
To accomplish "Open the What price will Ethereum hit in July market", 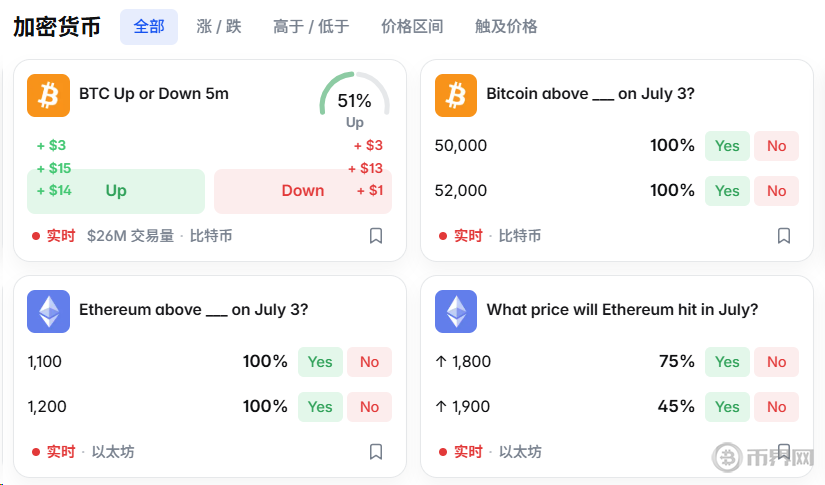I will click(x=622, y=310).
